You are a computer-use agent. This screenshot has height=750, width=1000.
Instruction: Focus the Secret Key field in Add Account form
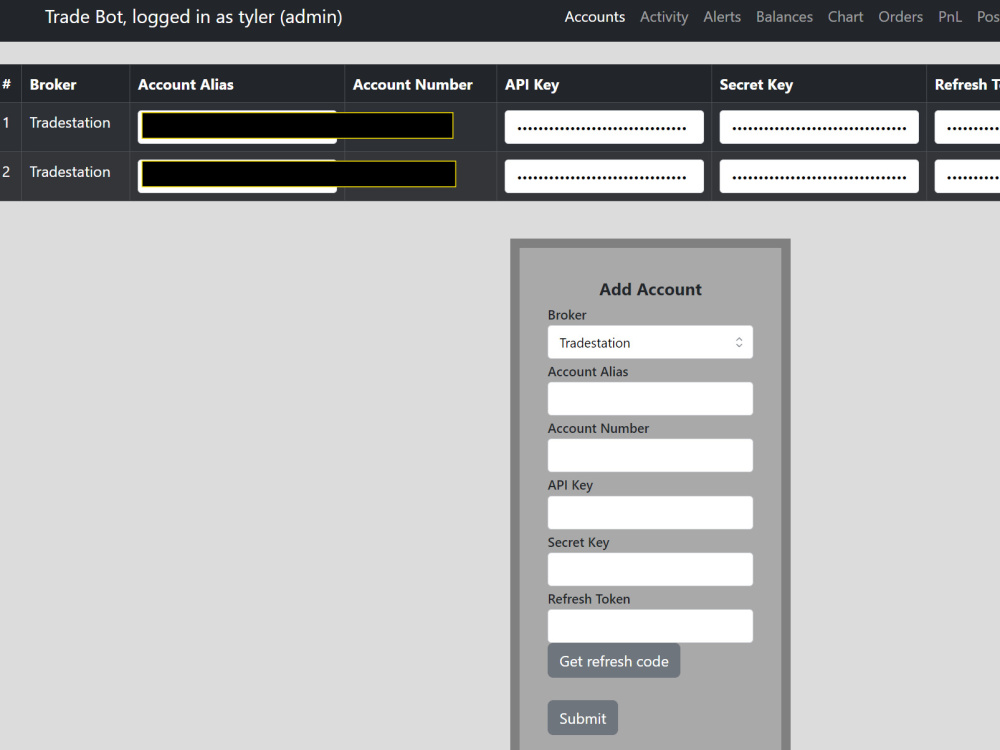(x=650, y=569)
